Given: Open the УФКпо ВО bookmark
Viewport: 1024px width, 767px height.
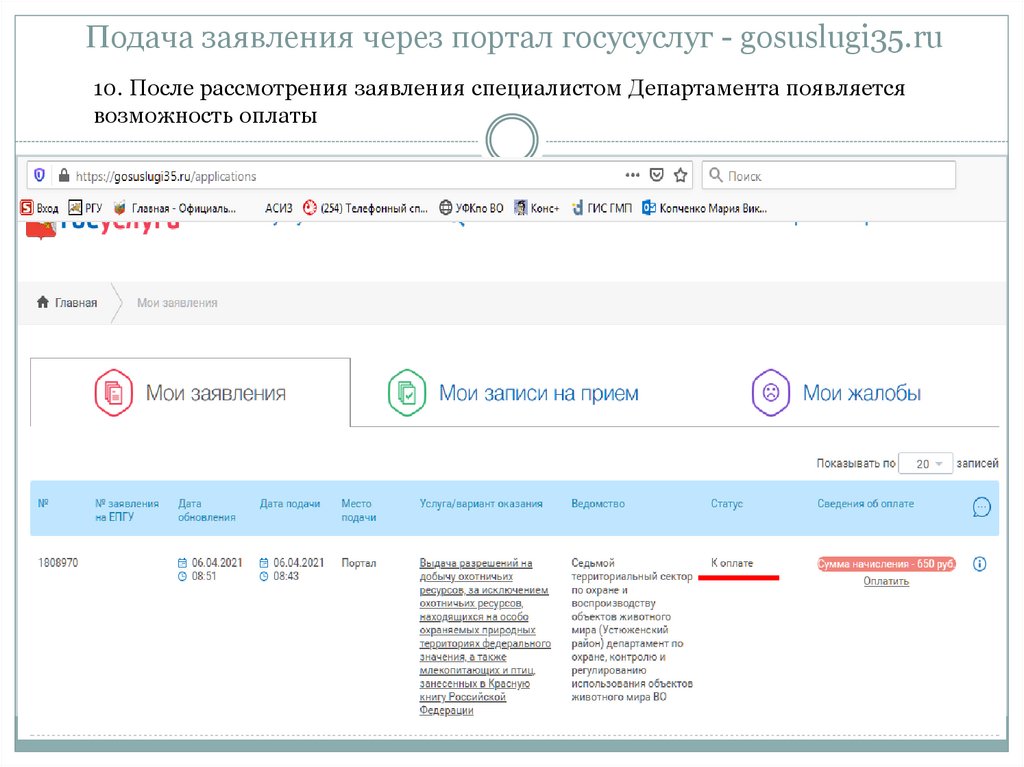Looking at the screenshot, I should pos(472,208).
